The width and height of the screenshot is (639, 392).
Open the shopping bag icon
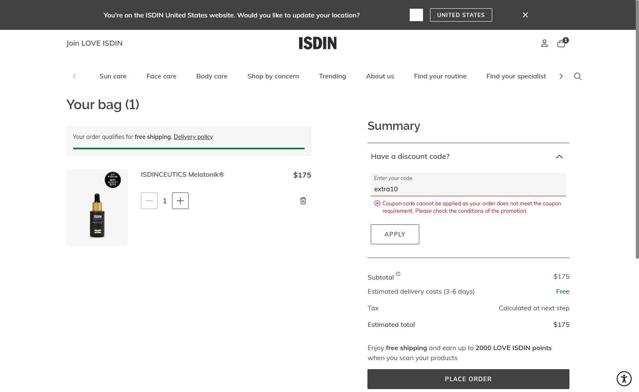coord(562,43)
